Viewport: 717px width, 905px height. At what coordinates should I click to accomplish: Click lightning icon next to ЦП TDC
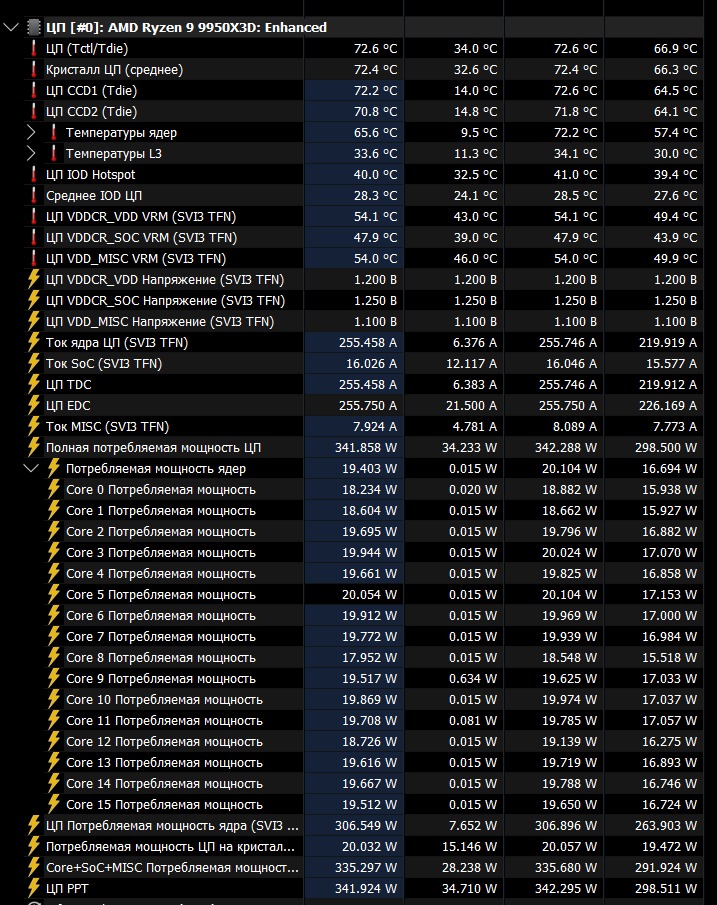pos(34,384)
